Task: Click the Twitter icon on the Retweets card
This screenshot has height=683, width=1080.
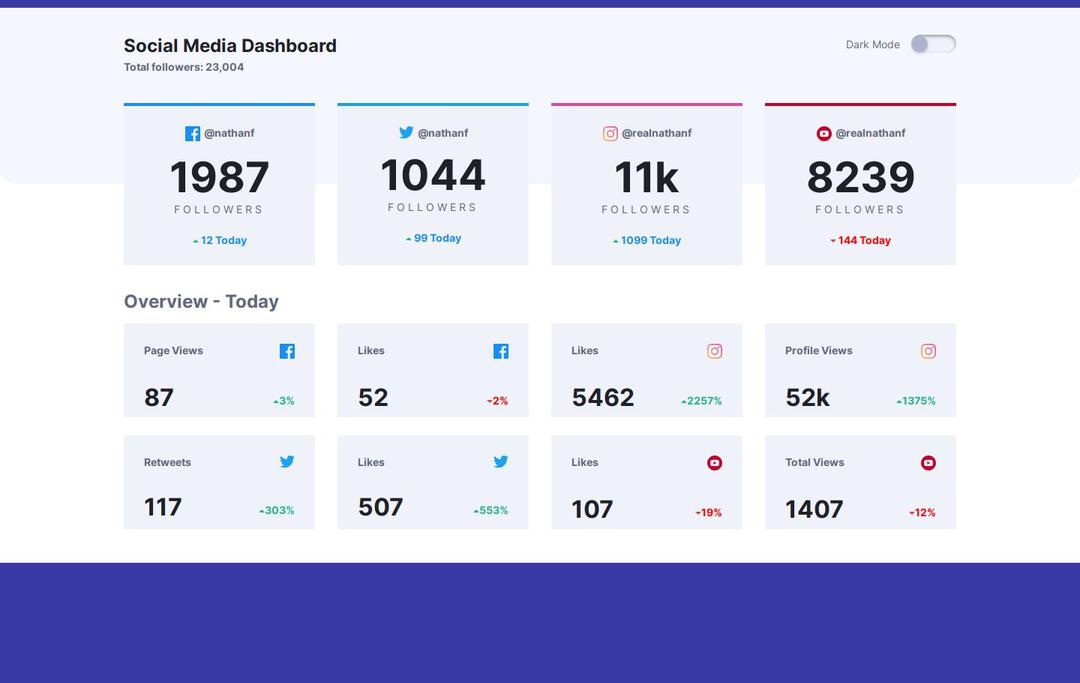Action: (287, 462)
